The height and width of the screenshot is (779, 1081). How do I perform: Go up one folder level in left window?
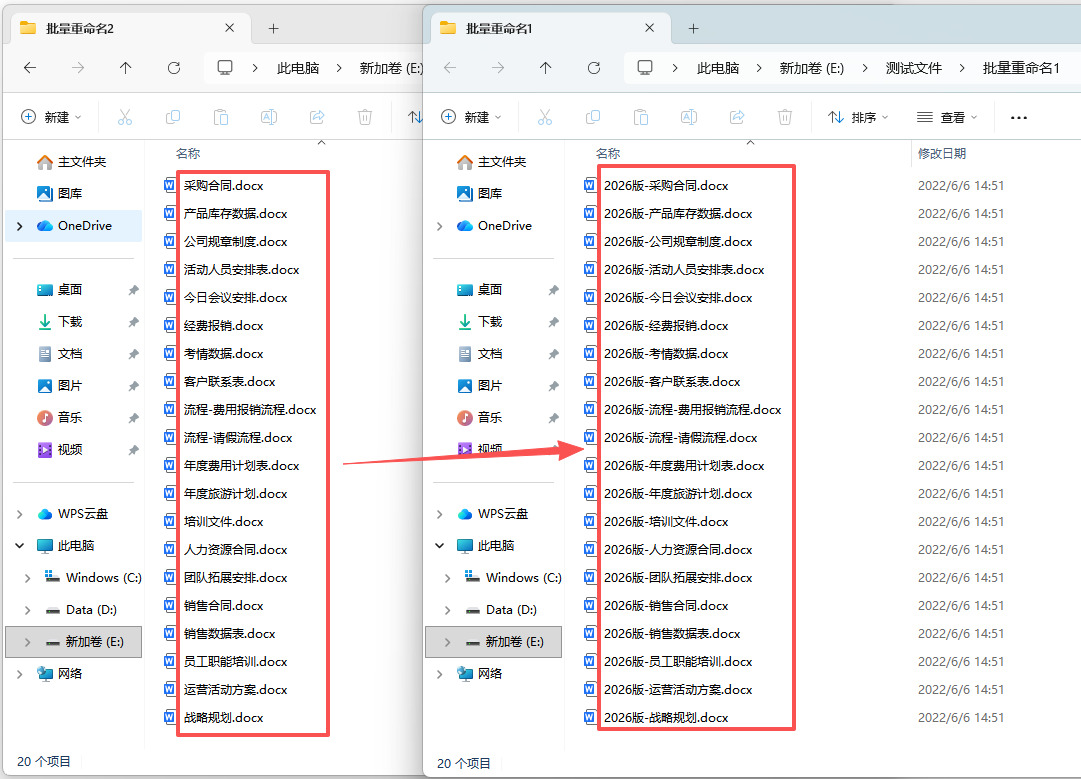pyautogui.click(x=125, y=68)
